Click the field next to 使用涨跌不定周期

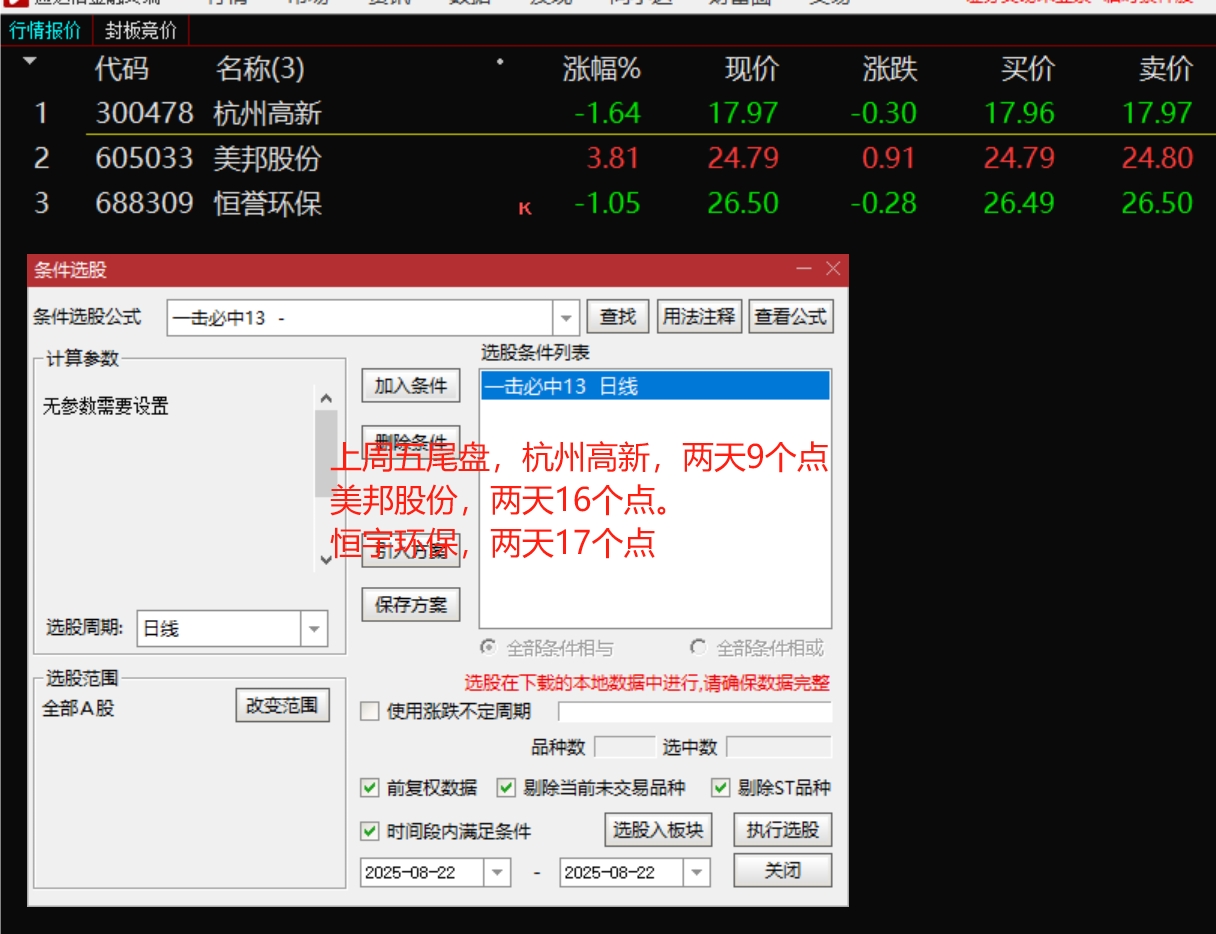click(x=695, y=712)
